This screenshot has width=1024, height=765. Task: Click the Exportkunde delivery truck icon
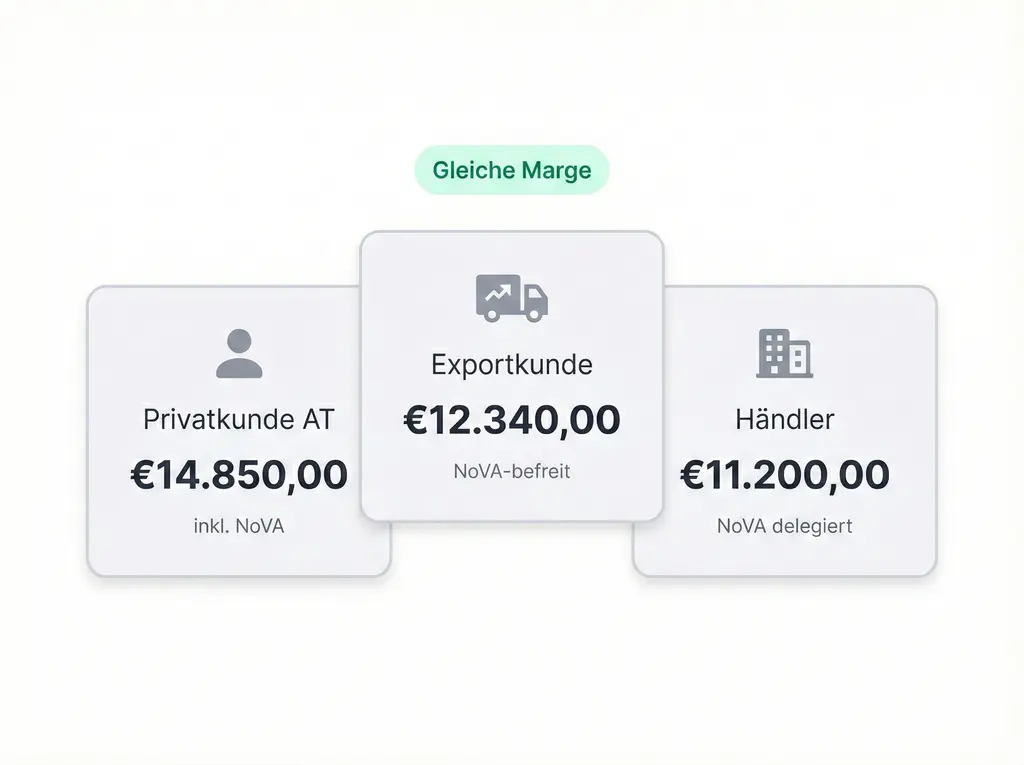click(x=511, y=298)
